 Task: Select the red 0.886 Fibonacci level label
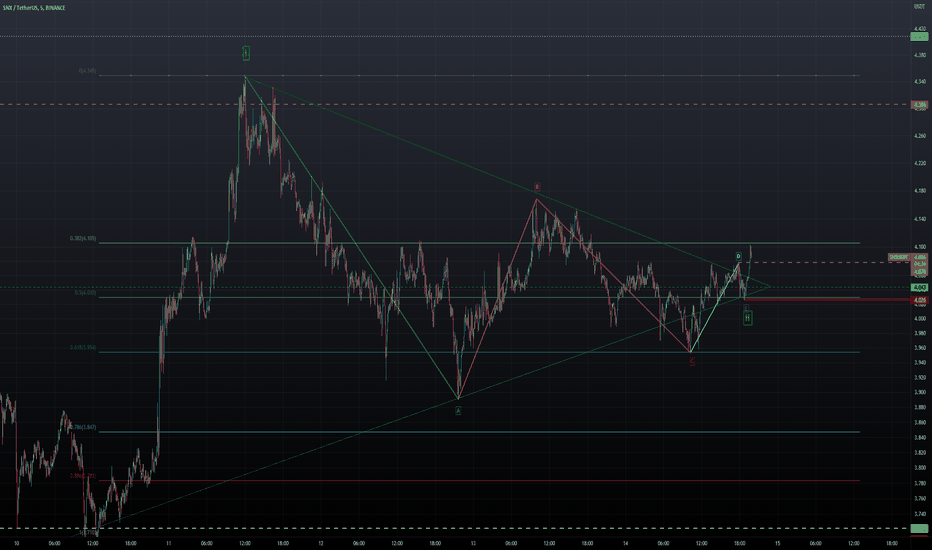(x=83, y=476)
